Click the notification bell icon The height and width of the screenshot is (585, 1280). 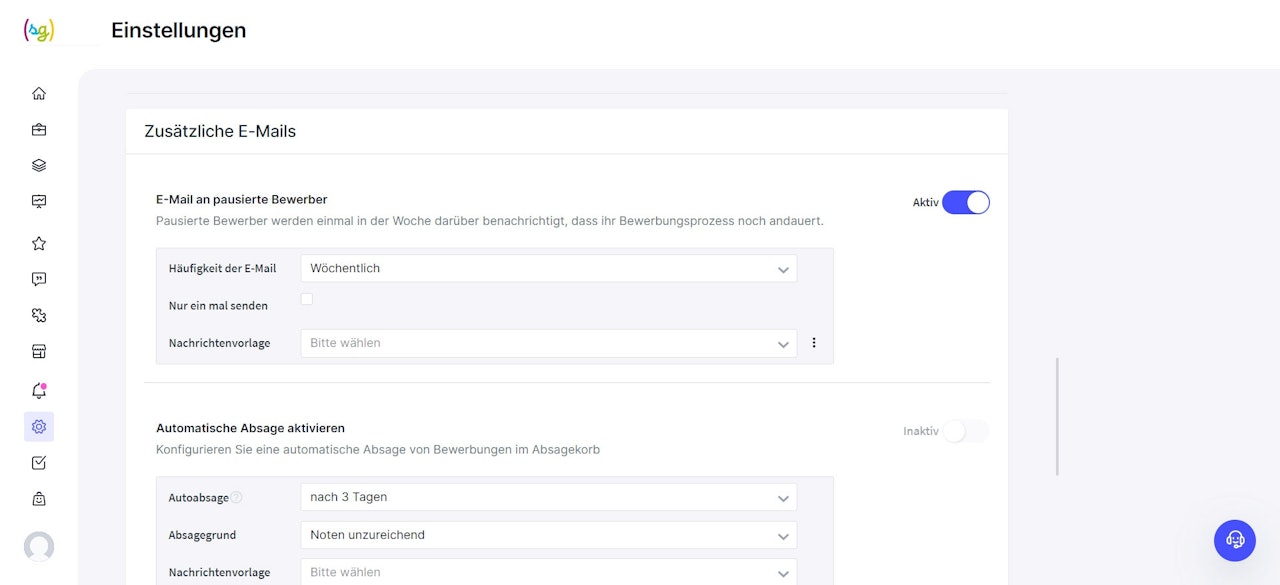tap(39, 391)
